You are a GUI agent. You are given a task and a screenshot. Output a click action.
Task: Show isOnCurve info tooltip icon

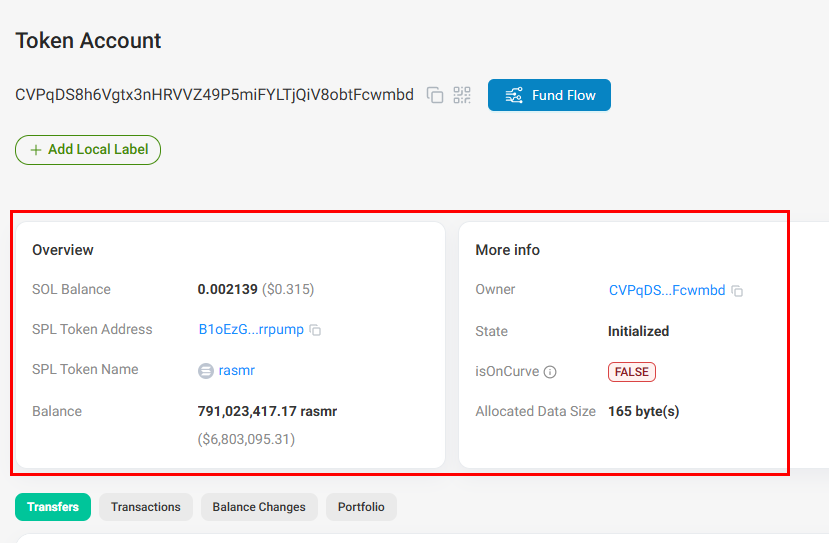(550, 372)
